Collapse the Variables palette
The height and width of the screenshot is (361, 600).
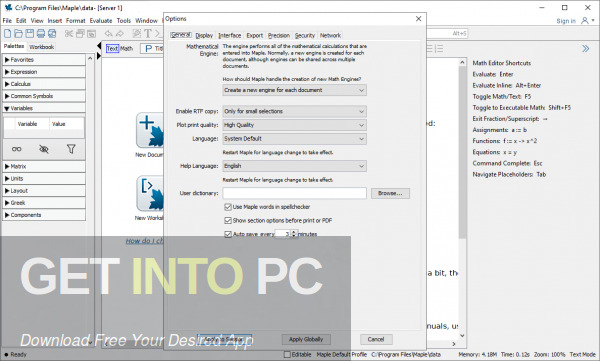44,108
